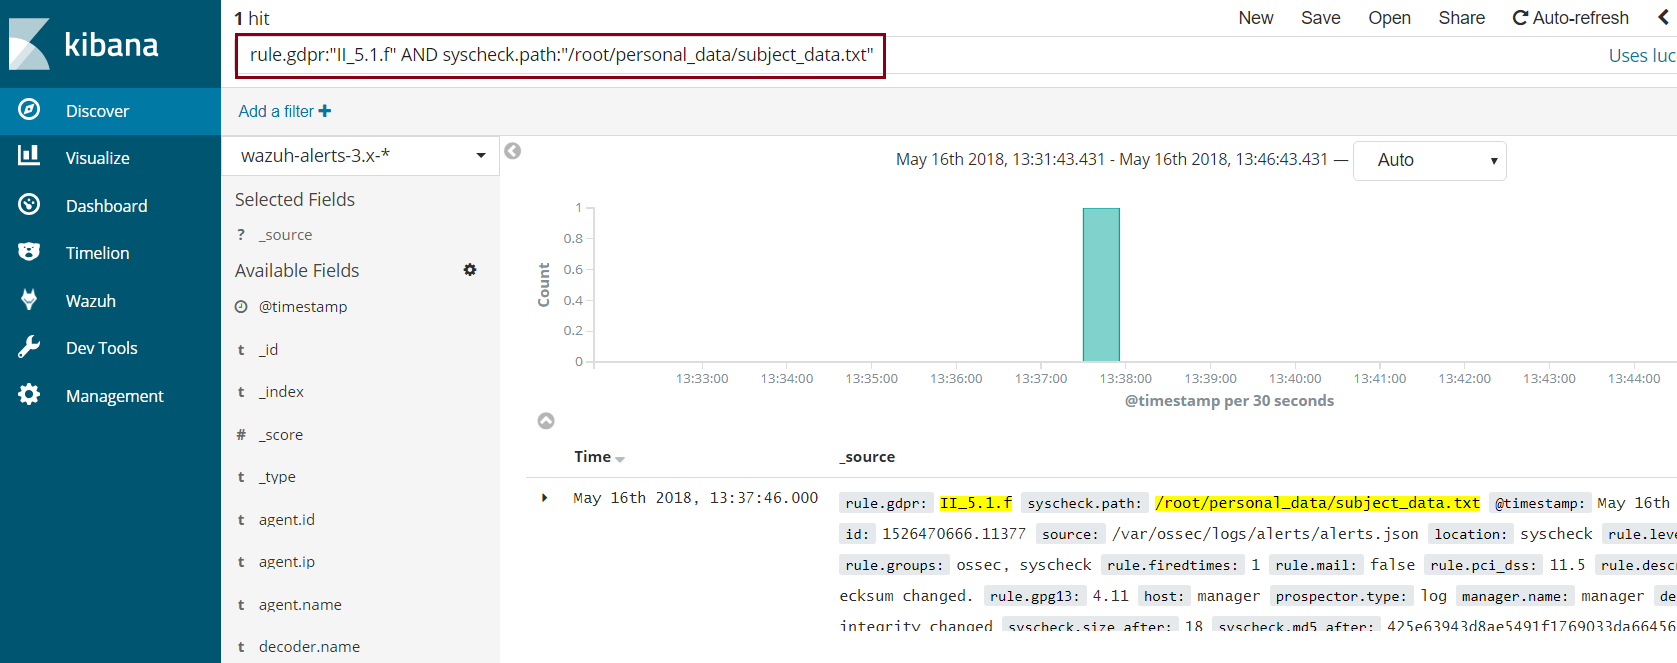Click the Time column sort arrow
Image resolution: width=1677 pixels, height=663 pixels.
[x=620, y=459]
